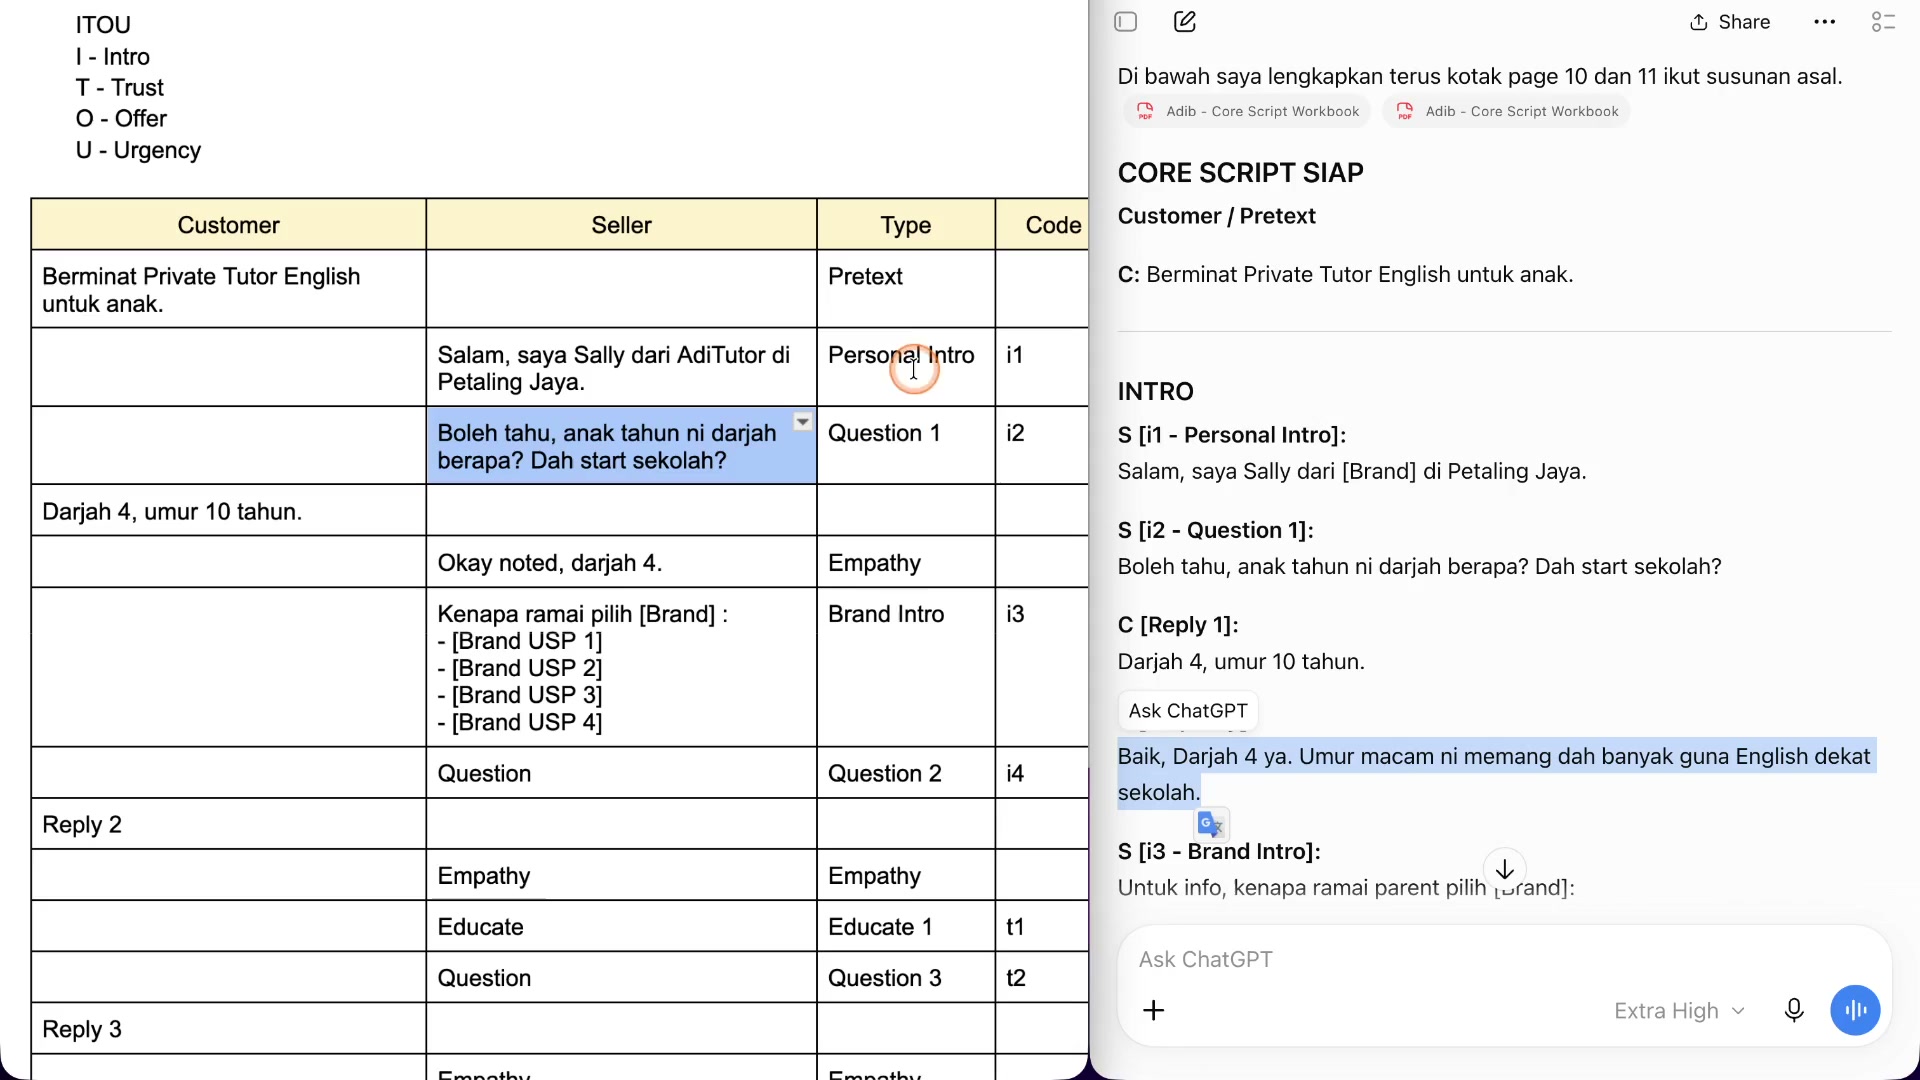Click the 'Darjah 4, umur 10 tahun.' table cell
Image resolution: width=1920 pixels, height=1080 pixels.
pyautogui.click(x=229, y=511)
